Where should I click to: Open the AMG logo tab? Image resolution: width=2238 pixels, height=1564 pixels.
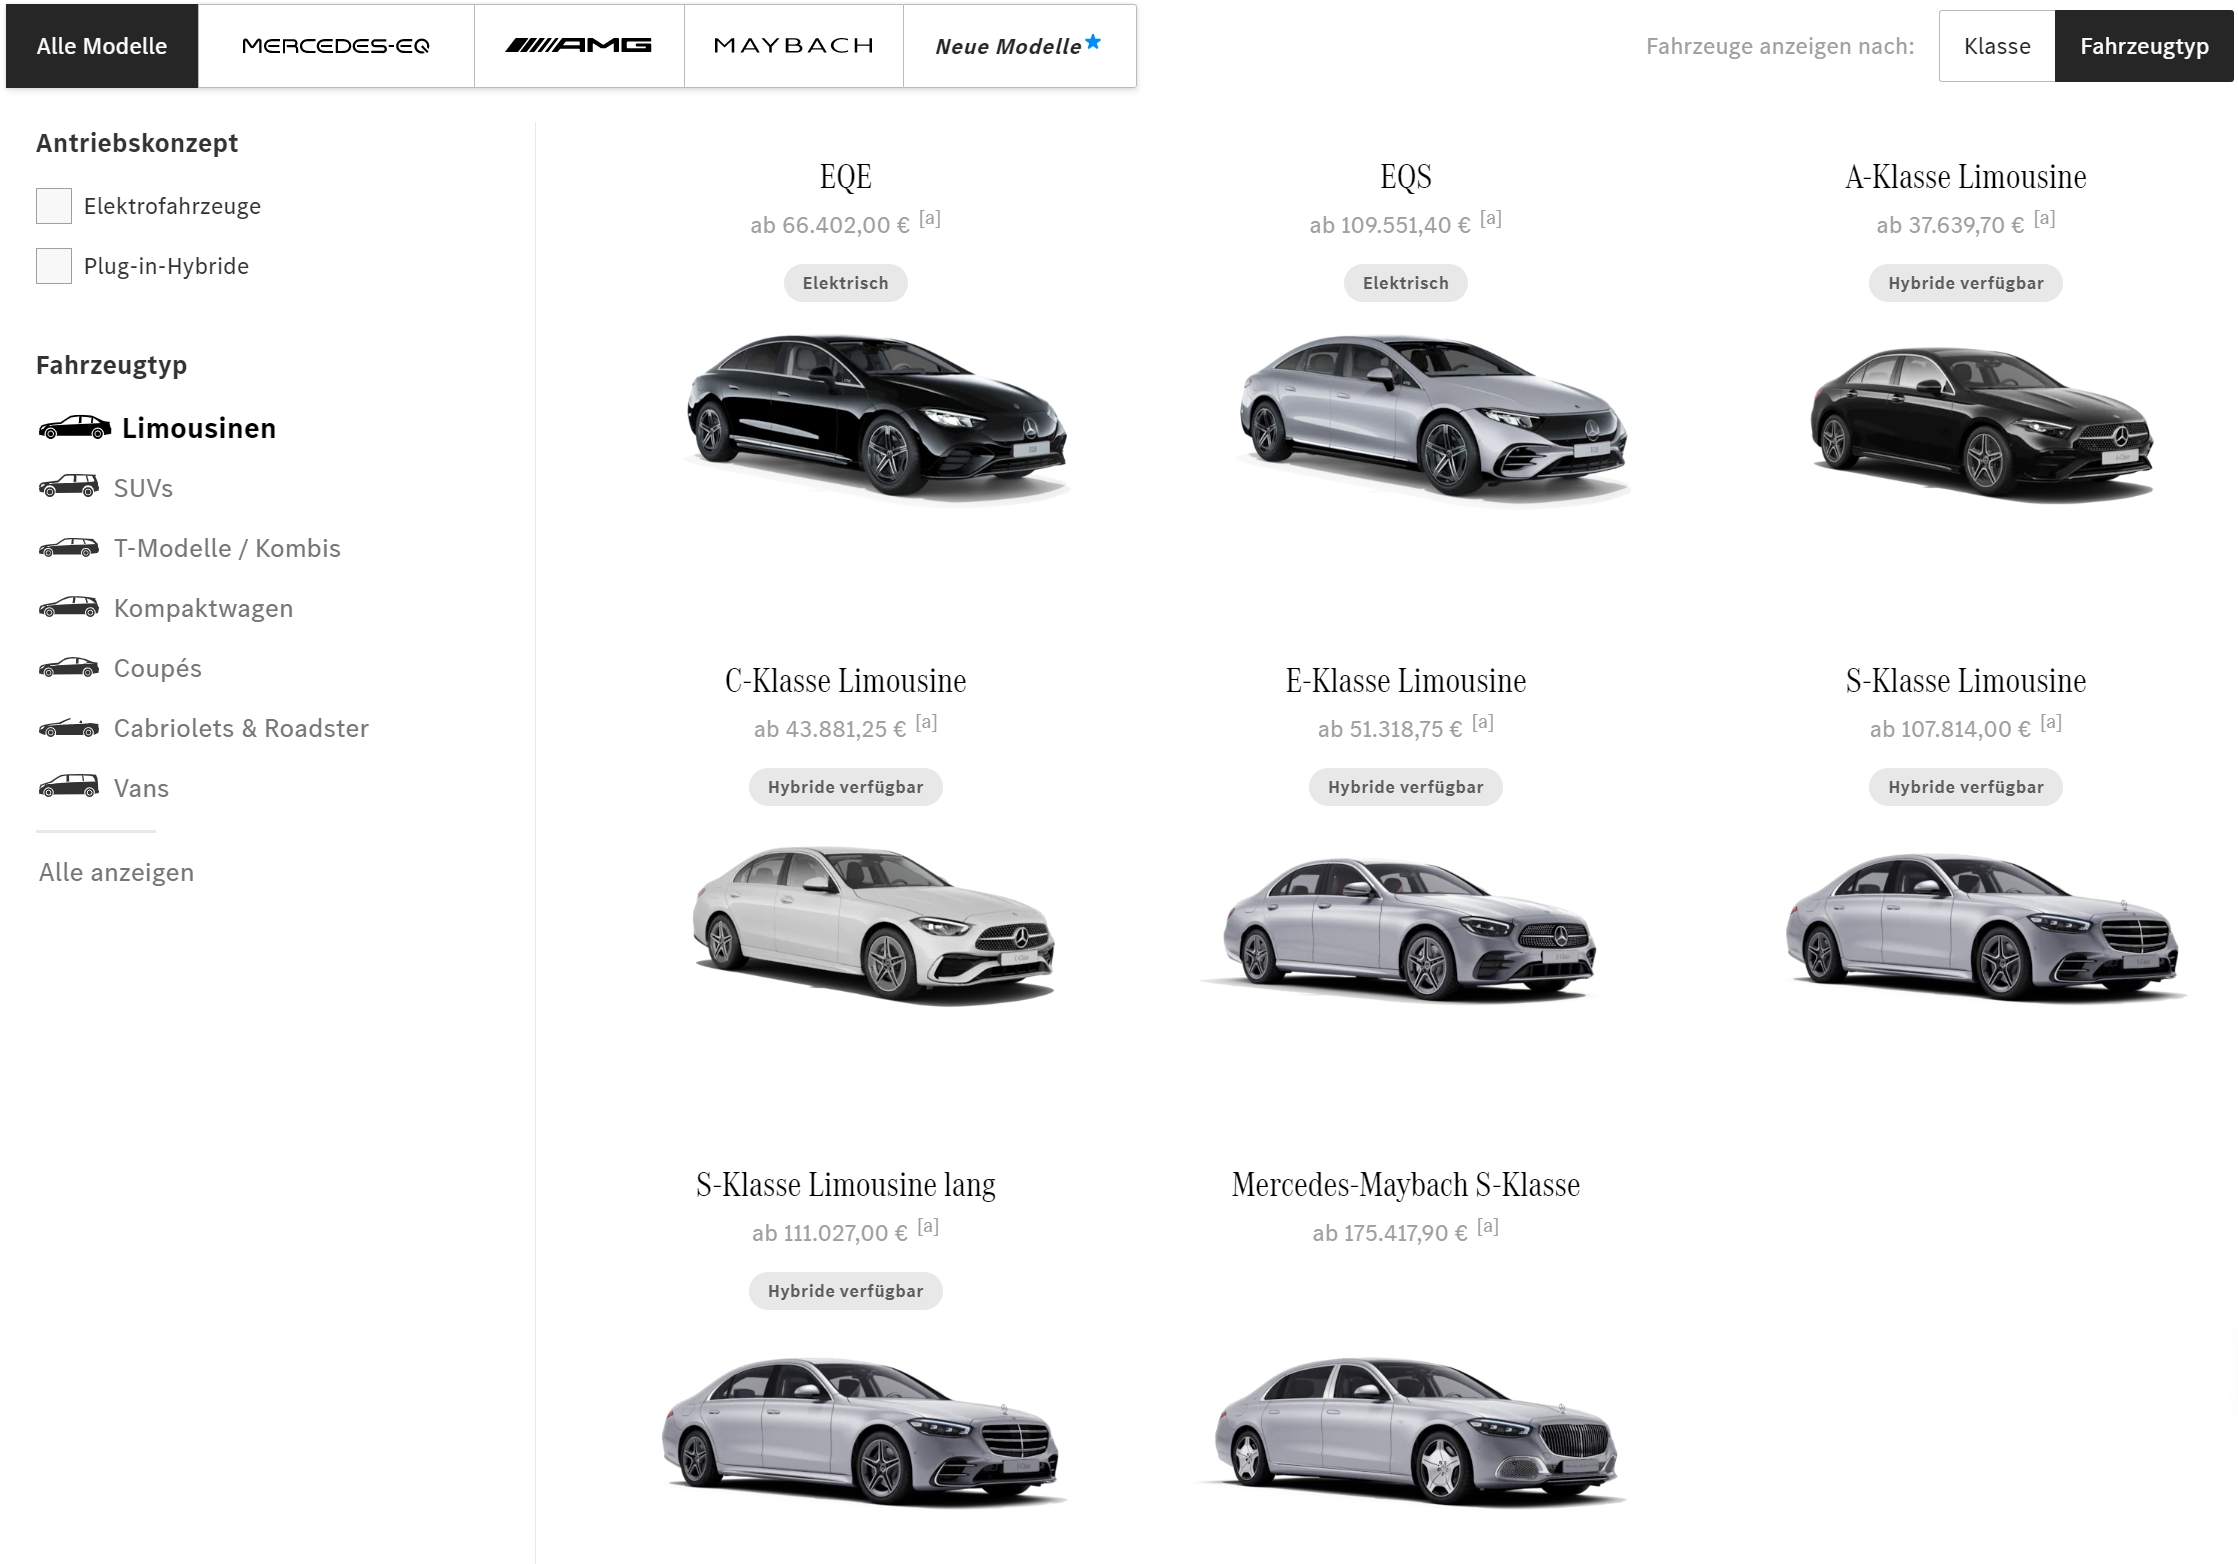[578, 46]
